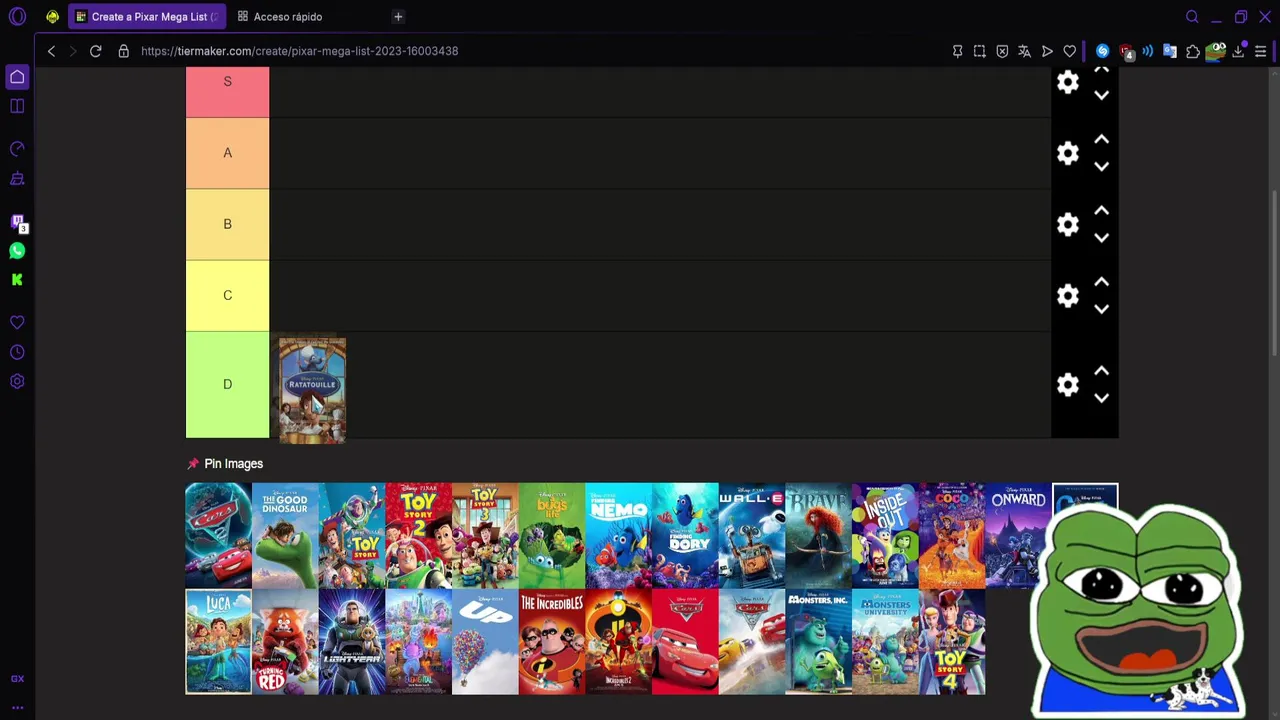Screen dimensions: 1280x720
Task: Open Twitch in the sidebar
Action: pyautogui.click(x=17, y=222)
